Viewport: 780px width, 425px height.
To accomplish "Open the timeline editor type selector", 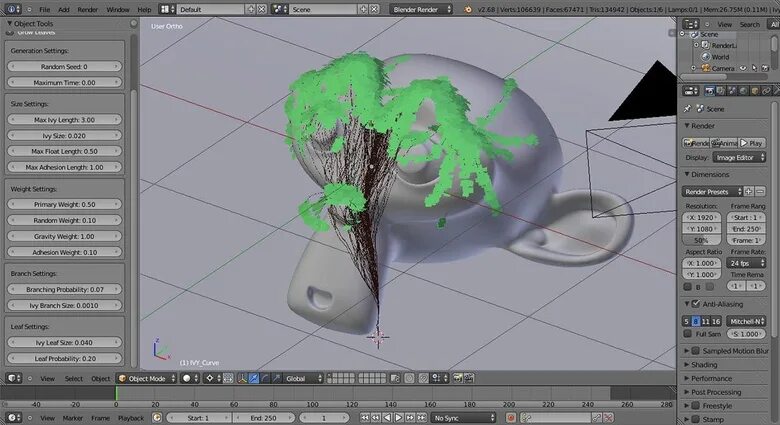I will 14,418.
